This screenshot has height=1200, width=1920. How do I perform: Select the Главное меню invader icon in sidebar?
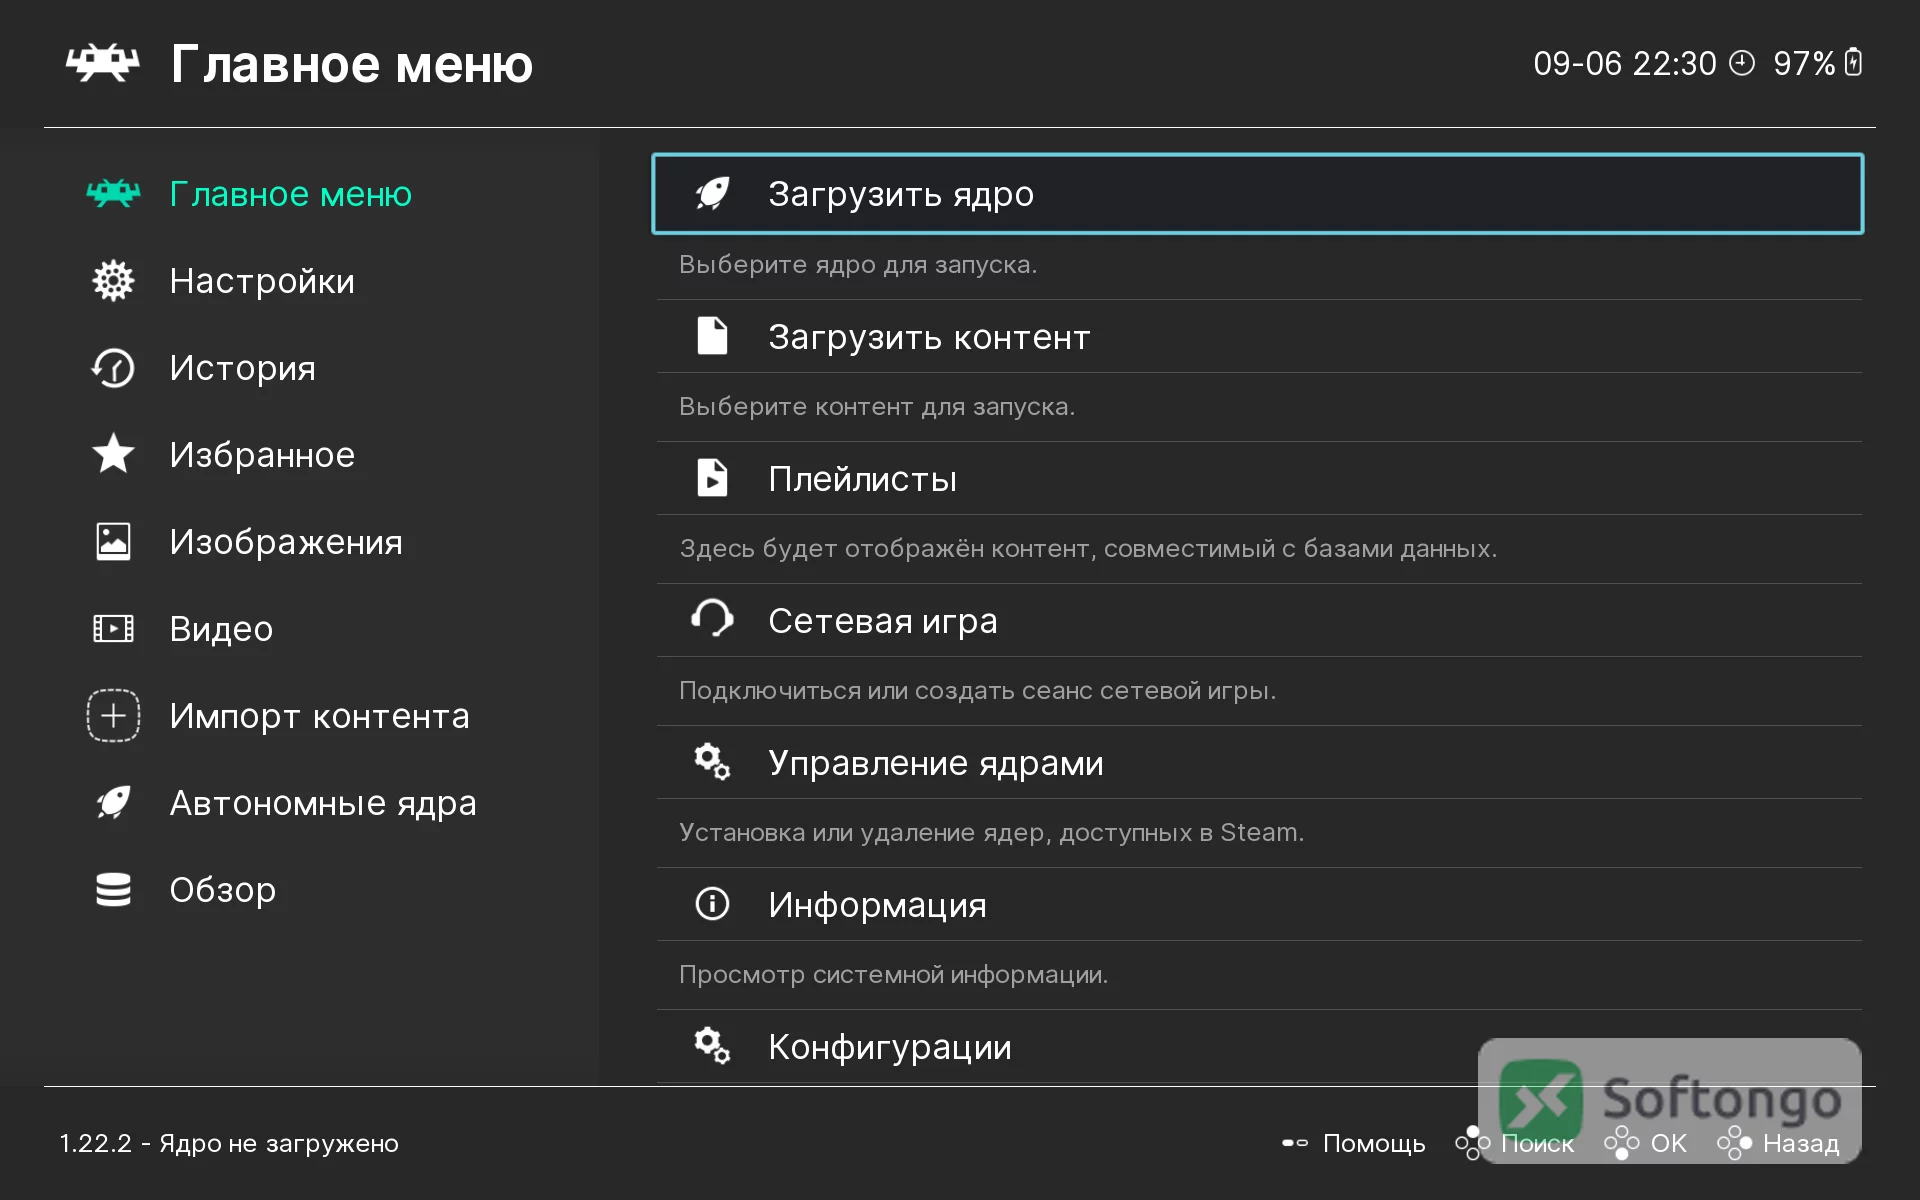tap(113, 193)
